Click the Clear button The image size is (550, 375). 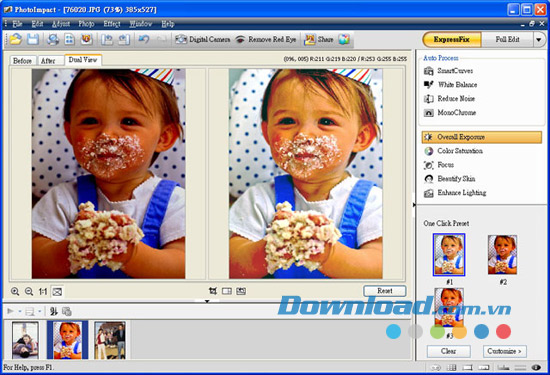(x=449, y=351)
